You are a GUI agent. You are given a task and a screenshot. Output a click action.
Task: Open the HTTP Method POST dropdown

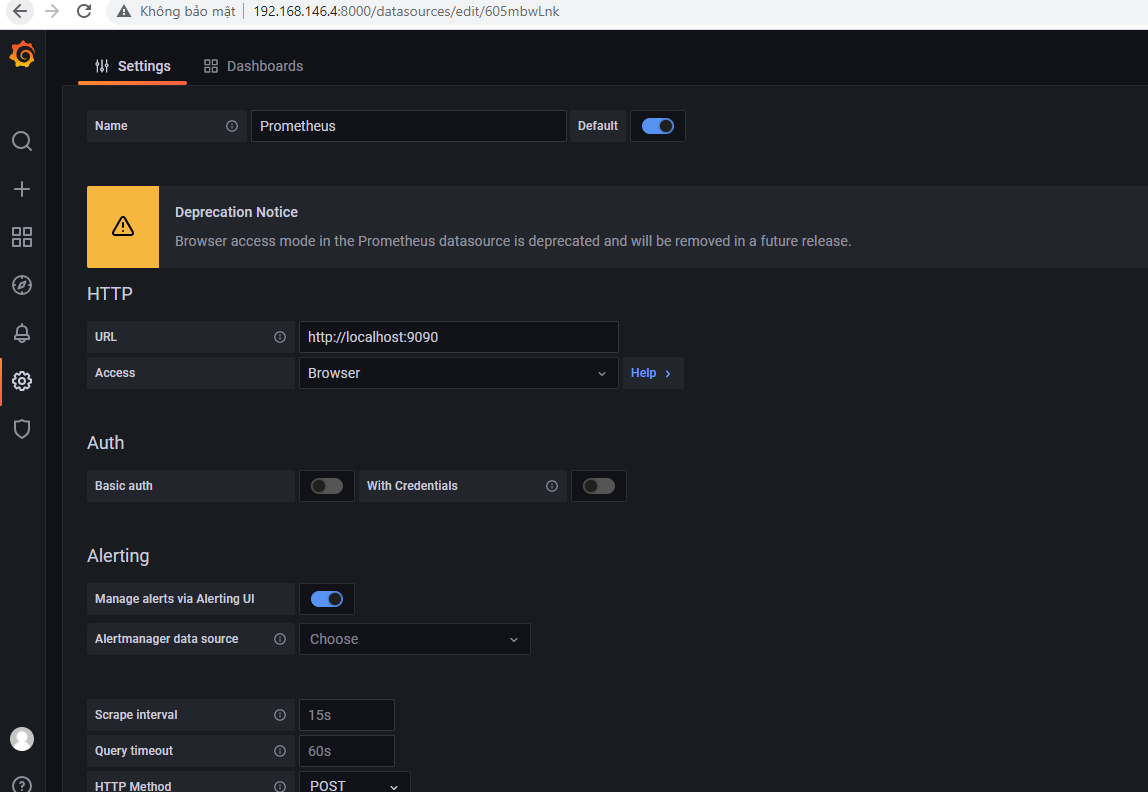[355, 783]
